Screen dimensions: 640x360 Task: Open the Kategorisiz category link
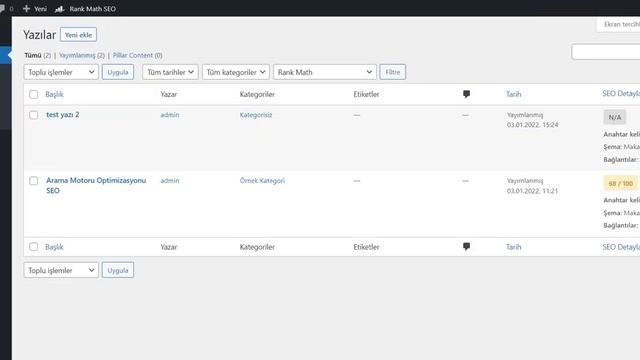256,115
